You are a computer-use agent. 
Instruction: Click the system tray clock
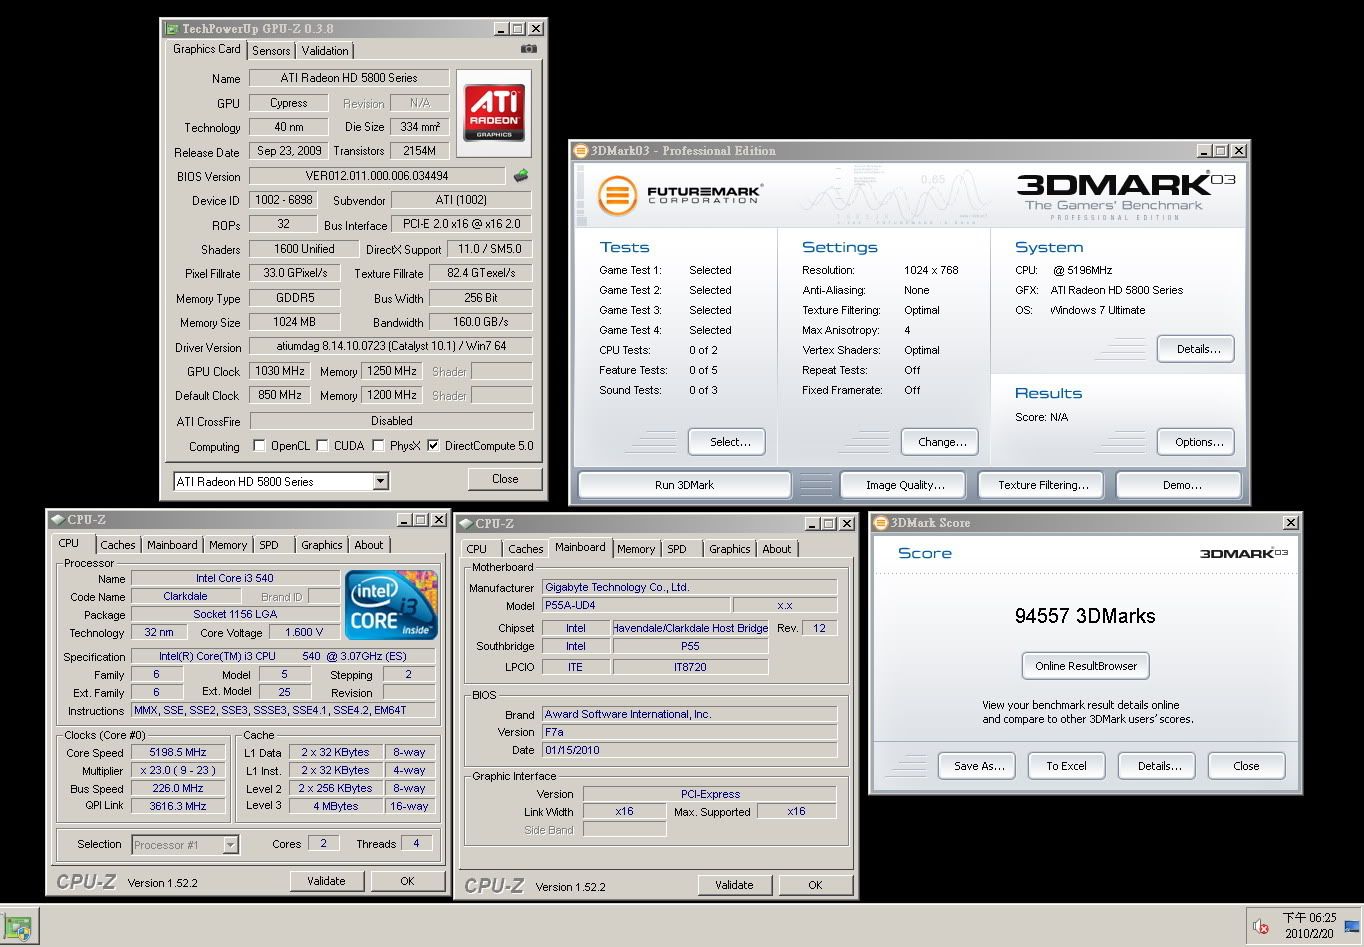coord(1309,925)
